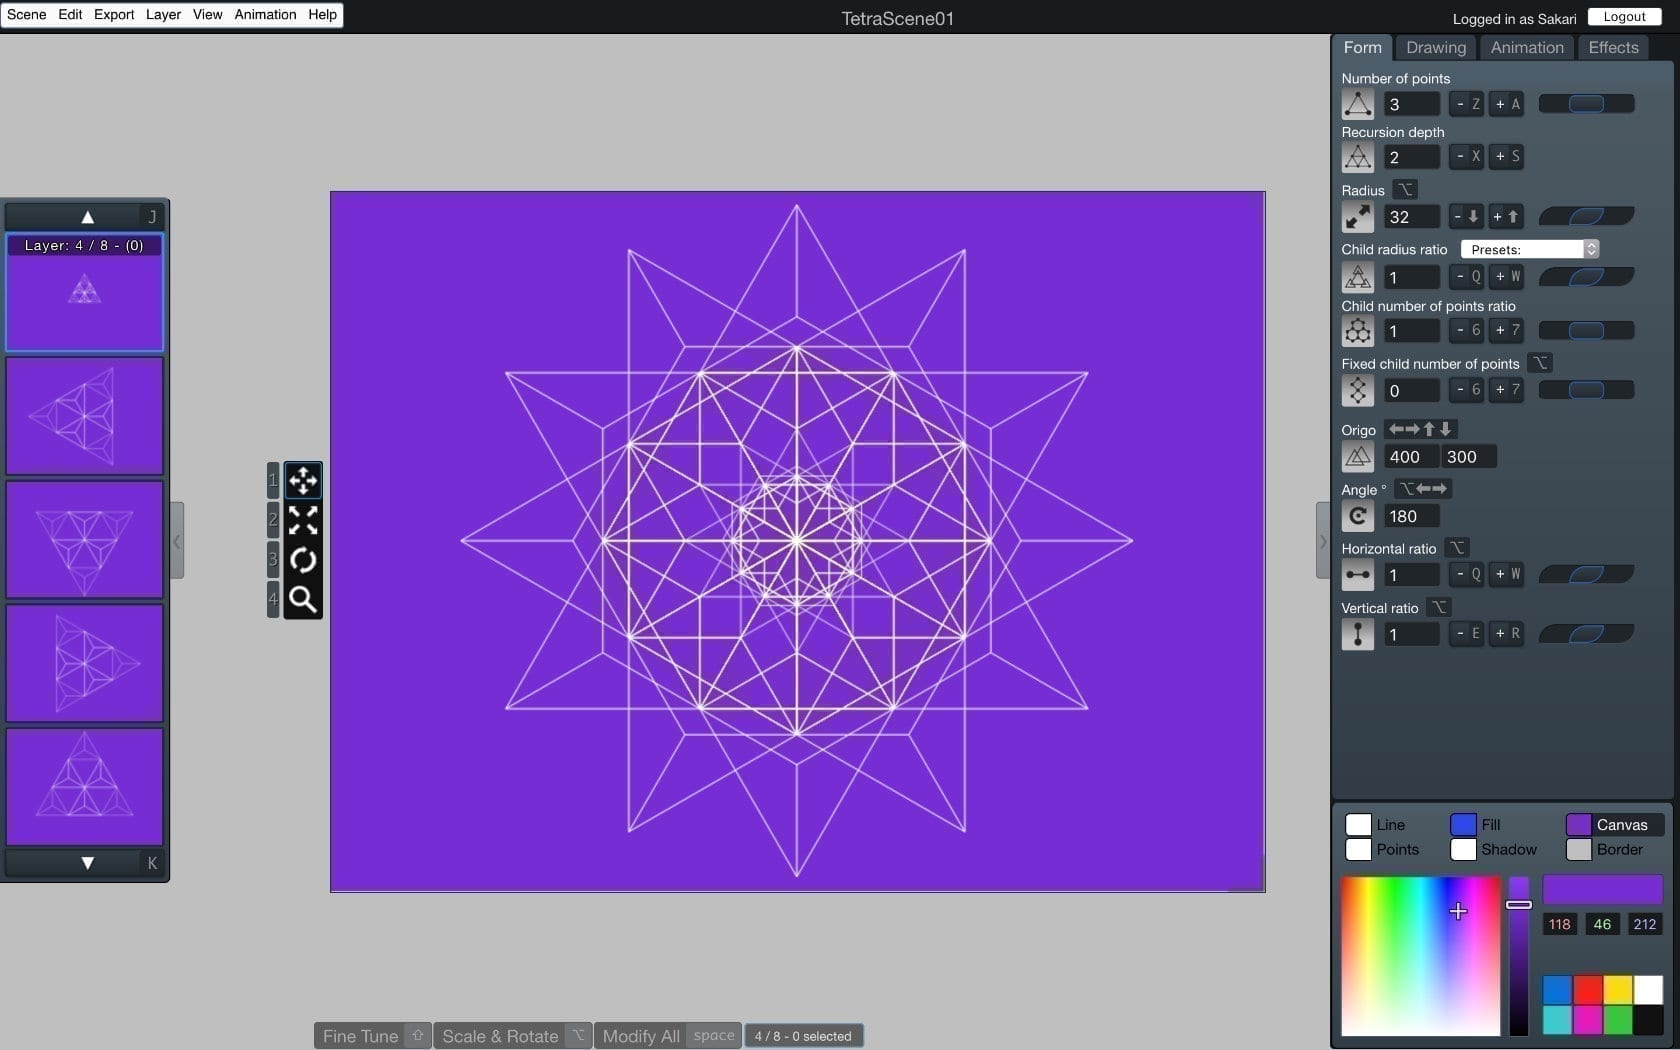Image resolution: width=1680 pixels, height=1050 pixels.
Task: Click the Recursion depth icon
Action: (x=1357, y=157)
